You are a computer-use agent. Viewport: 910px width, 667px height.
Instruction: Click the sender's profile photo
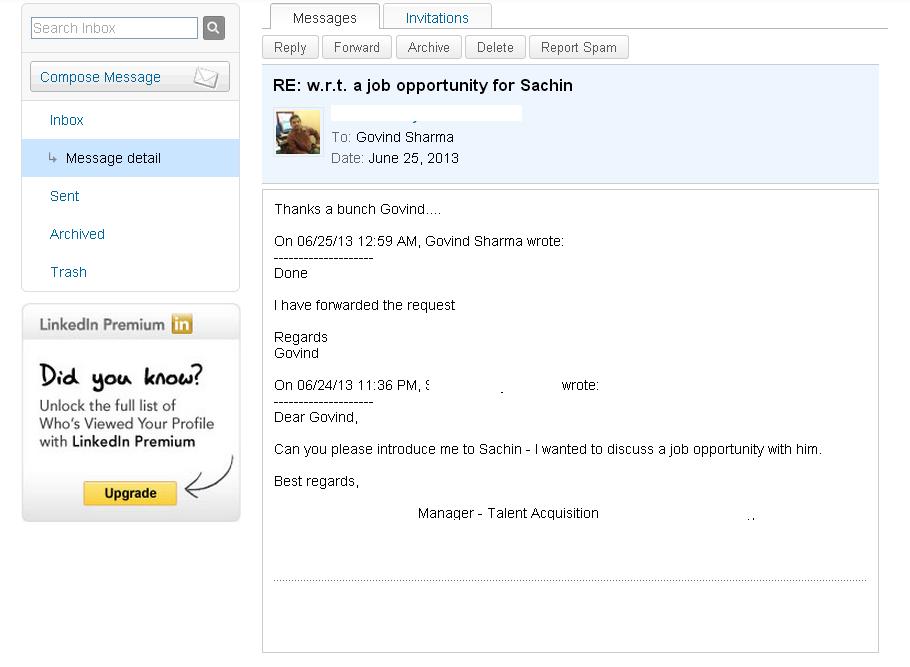pyautogui.click(x=298, y=133)
